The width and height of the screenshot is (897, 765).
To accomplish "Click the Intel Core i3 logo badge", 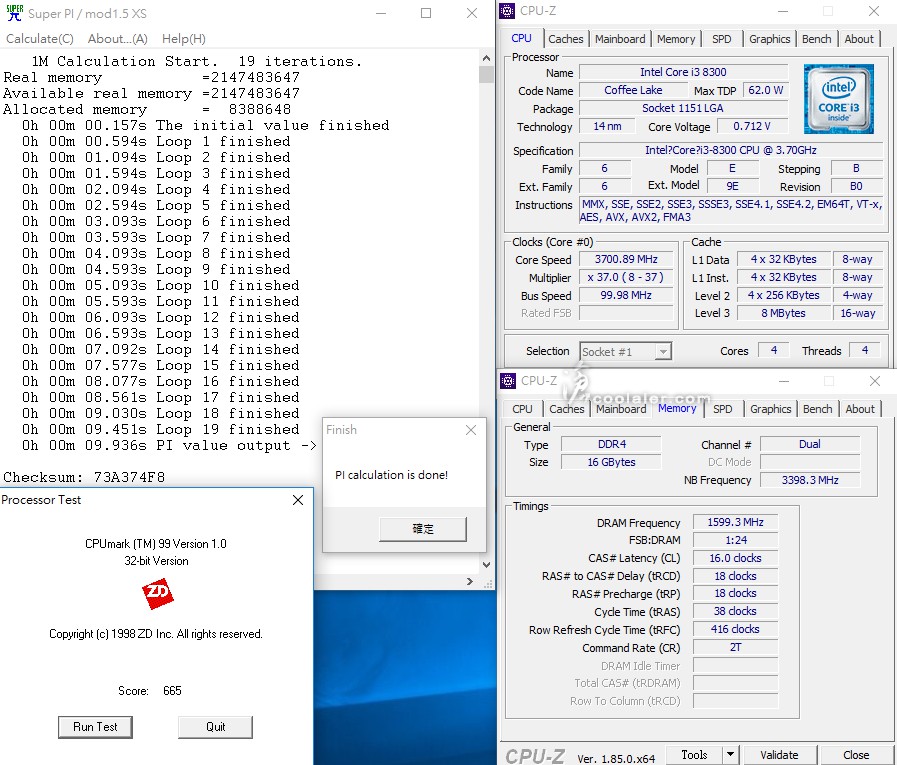I will [838, 99].
